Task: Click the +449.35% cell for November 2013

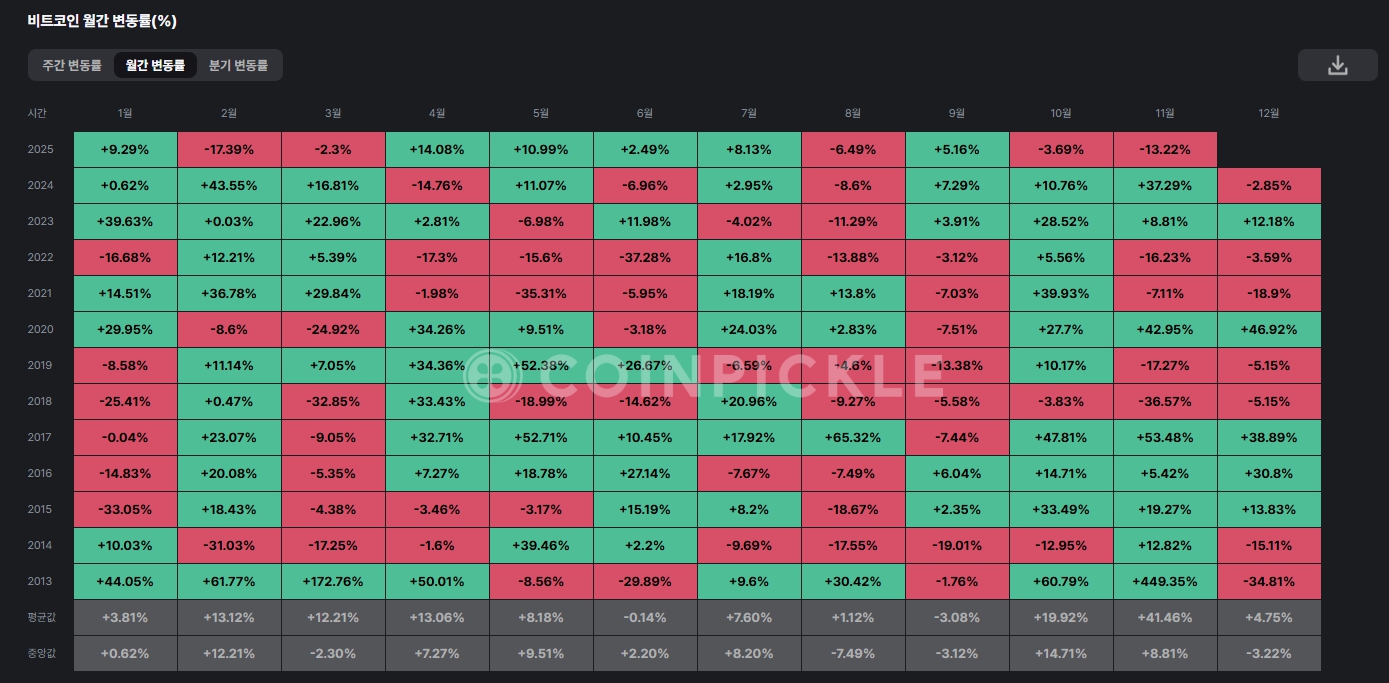Action: (x=1165, y=582)
